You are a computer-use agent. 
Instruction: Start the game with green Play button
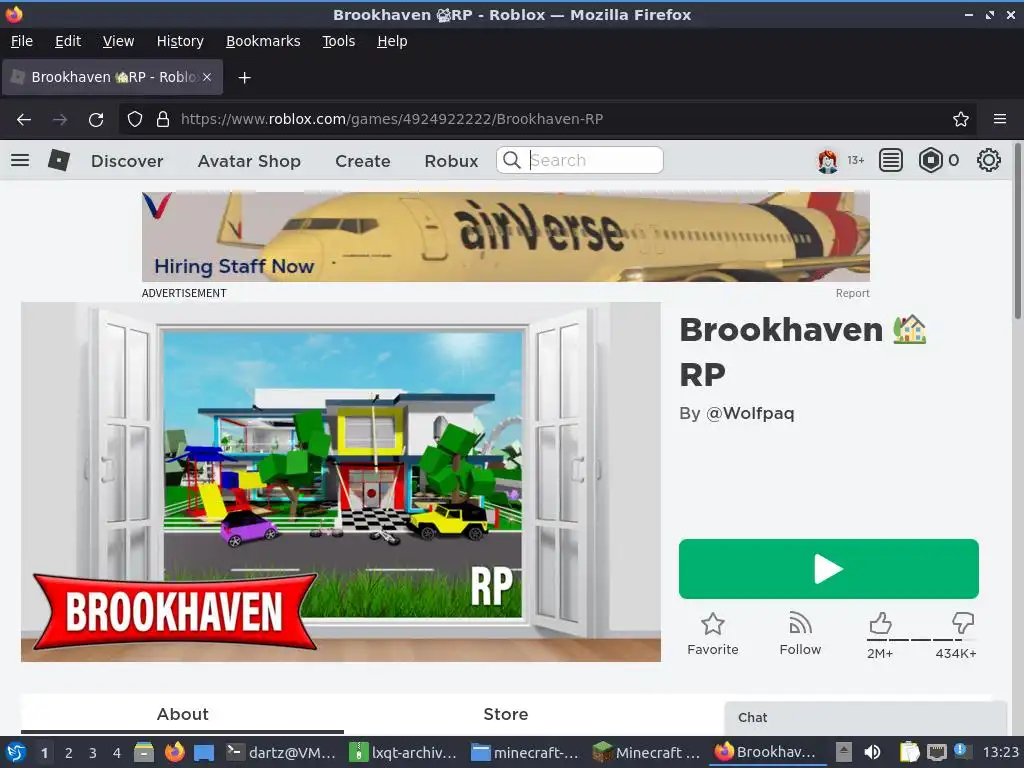click(829, 569)
